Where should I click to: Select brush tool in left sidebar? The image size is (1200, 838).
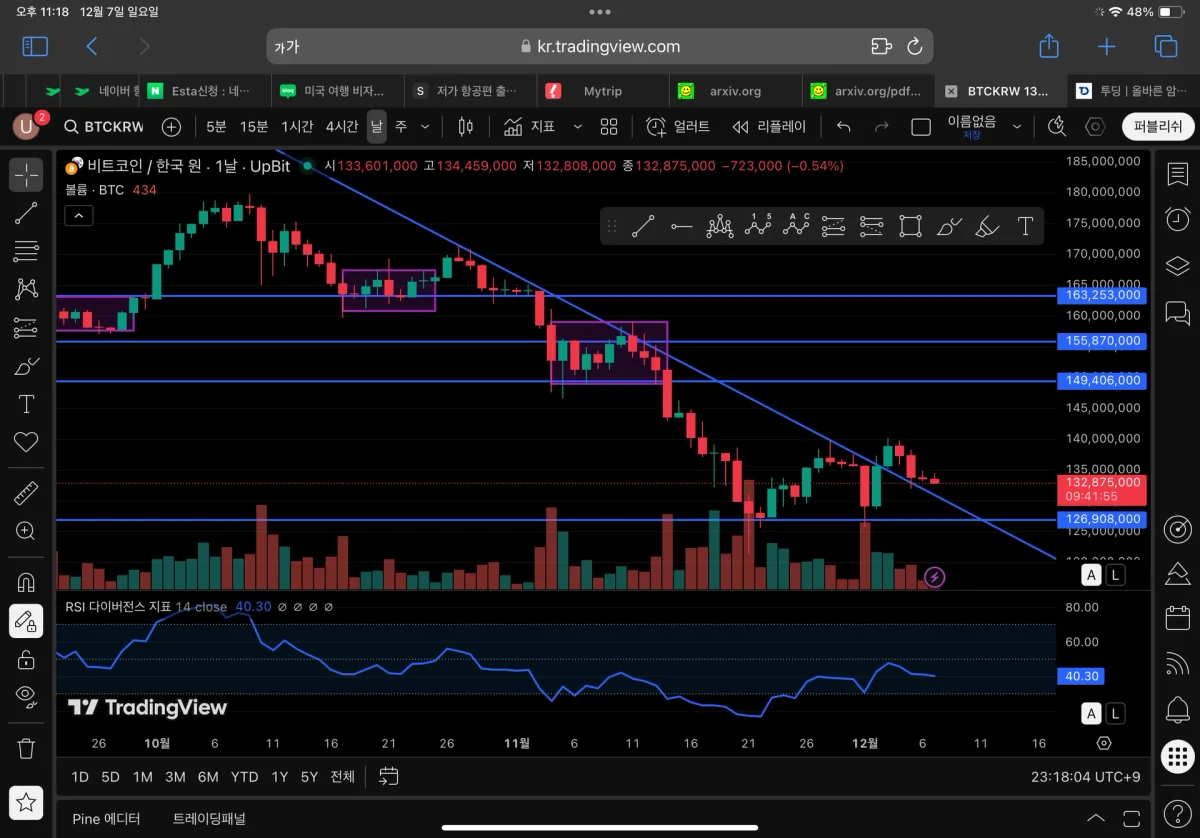pyautogui.click(x=26, y=366)
